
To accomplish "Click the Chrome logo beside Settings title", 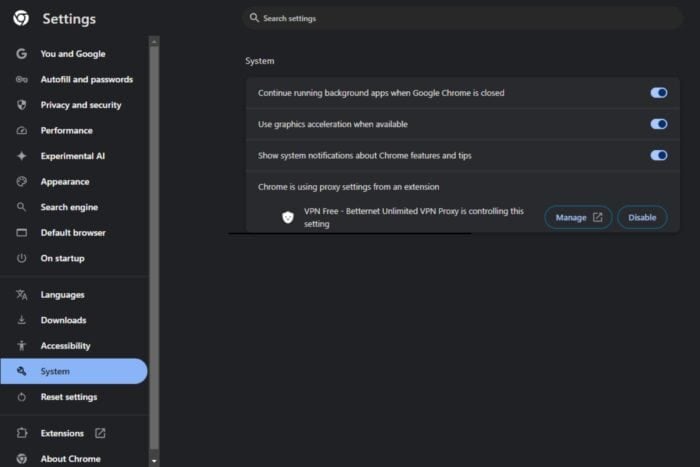I will pyautogui.click(x=21, y=18).
